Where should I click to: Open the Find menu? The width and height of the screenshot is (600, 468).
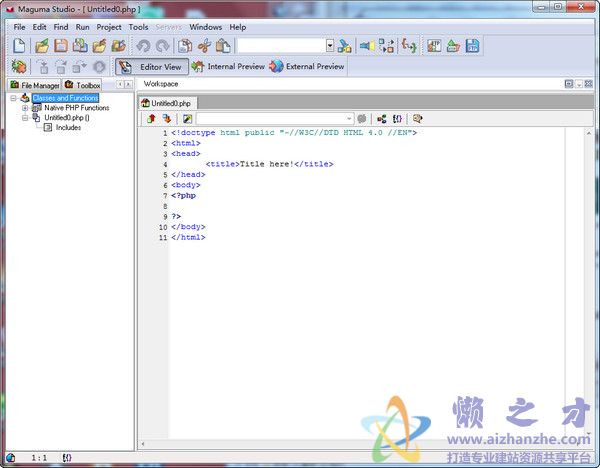pos(61,27)
